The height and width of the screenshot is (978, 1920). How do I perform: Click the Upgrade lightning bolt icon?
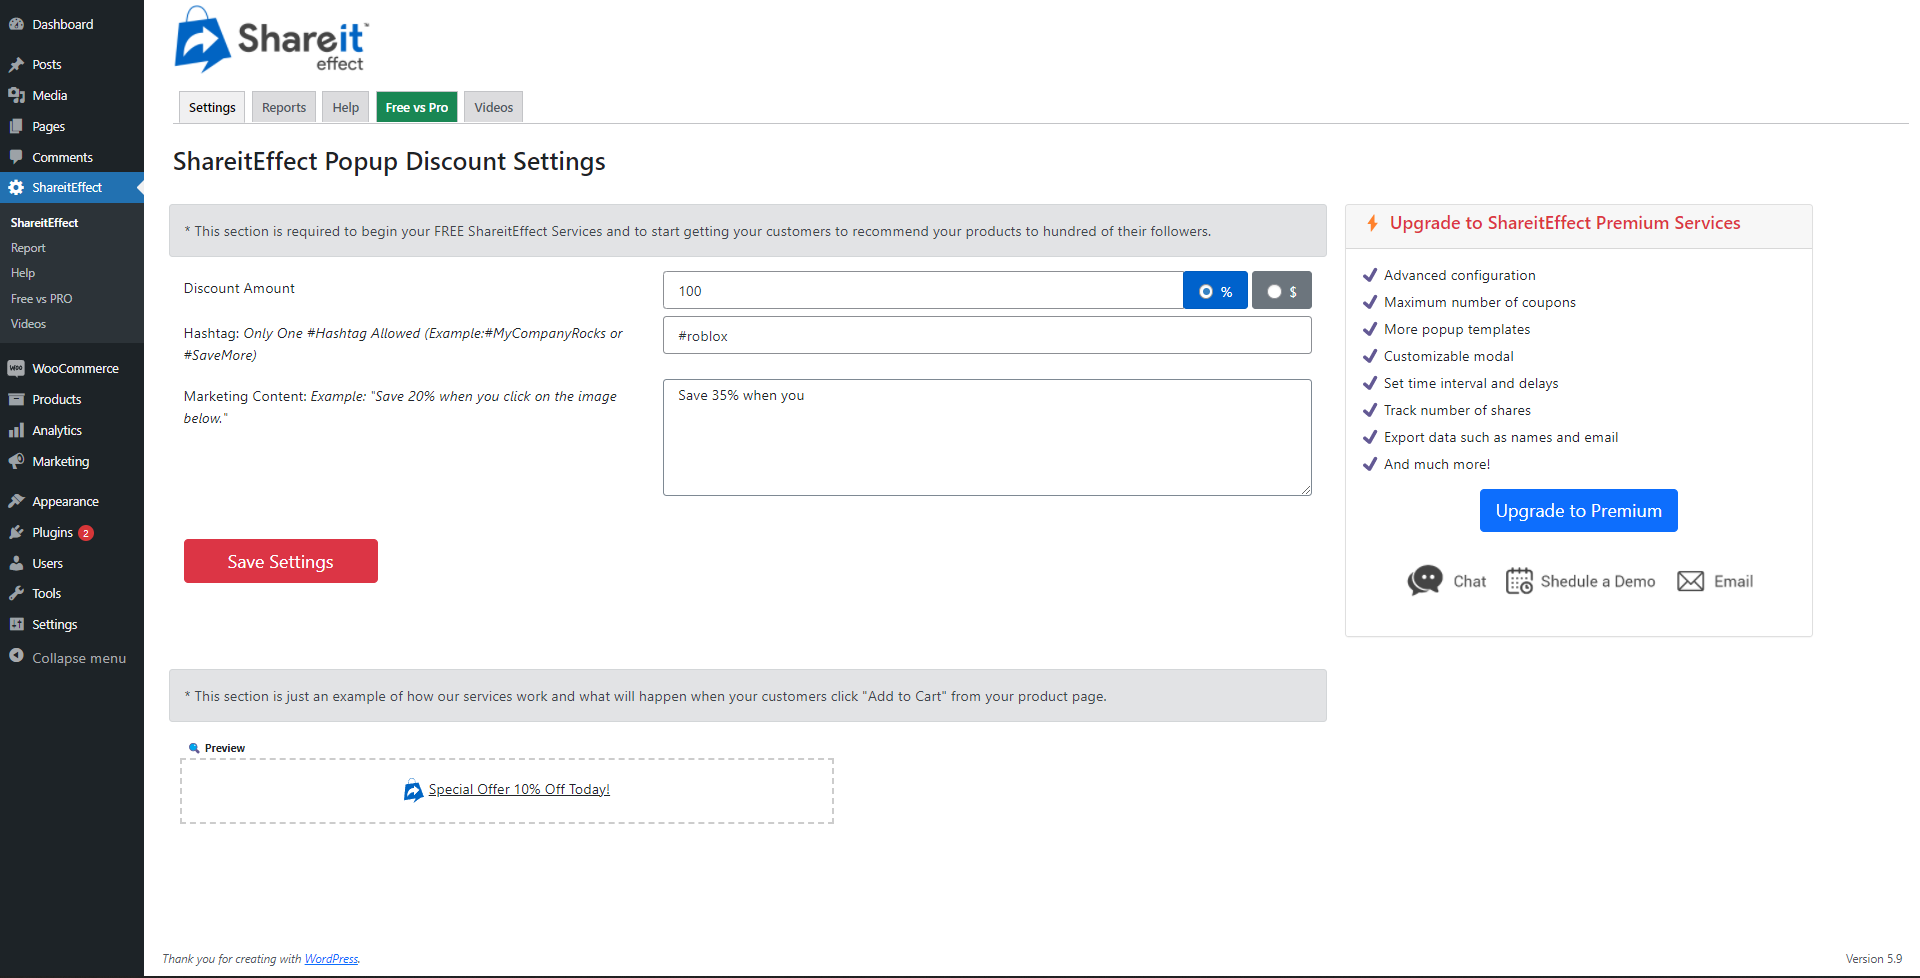coord(1373,223)
